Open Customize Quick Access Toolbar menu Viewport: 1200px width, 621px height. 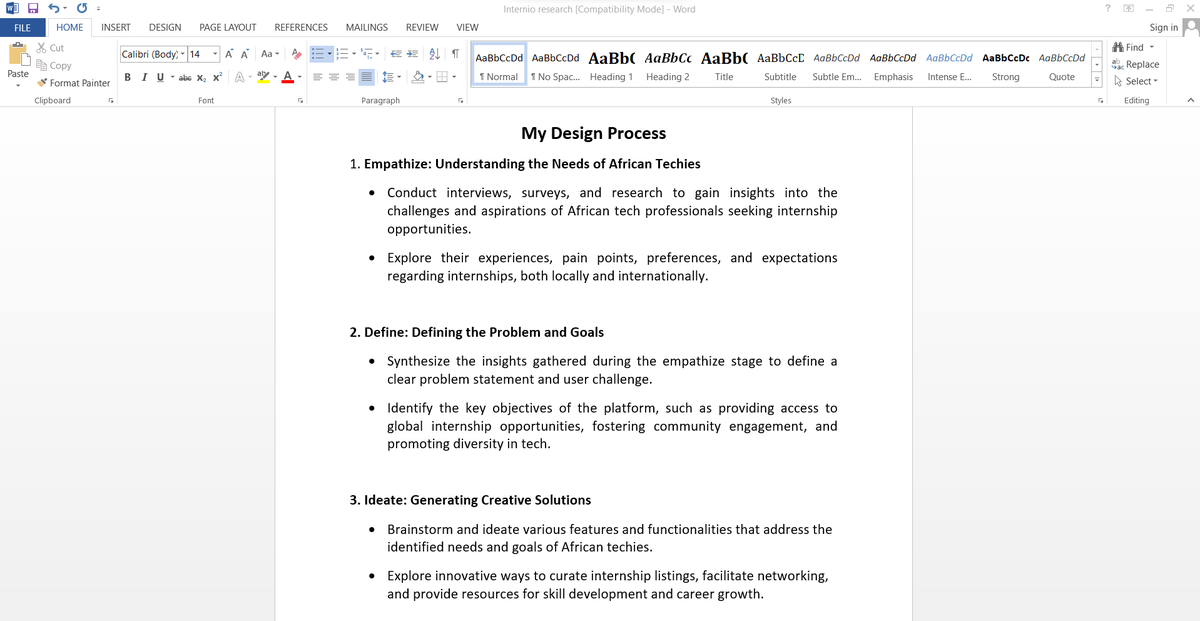tap(98, 10)
